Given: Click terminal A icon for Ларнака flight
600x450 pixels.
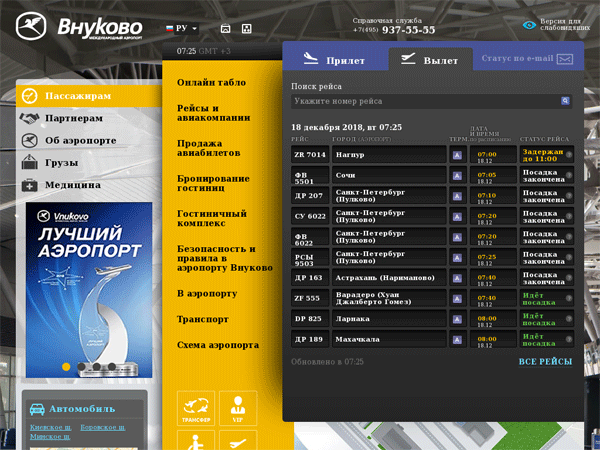Looking at the screenshot, I should [x=457, y=320].
